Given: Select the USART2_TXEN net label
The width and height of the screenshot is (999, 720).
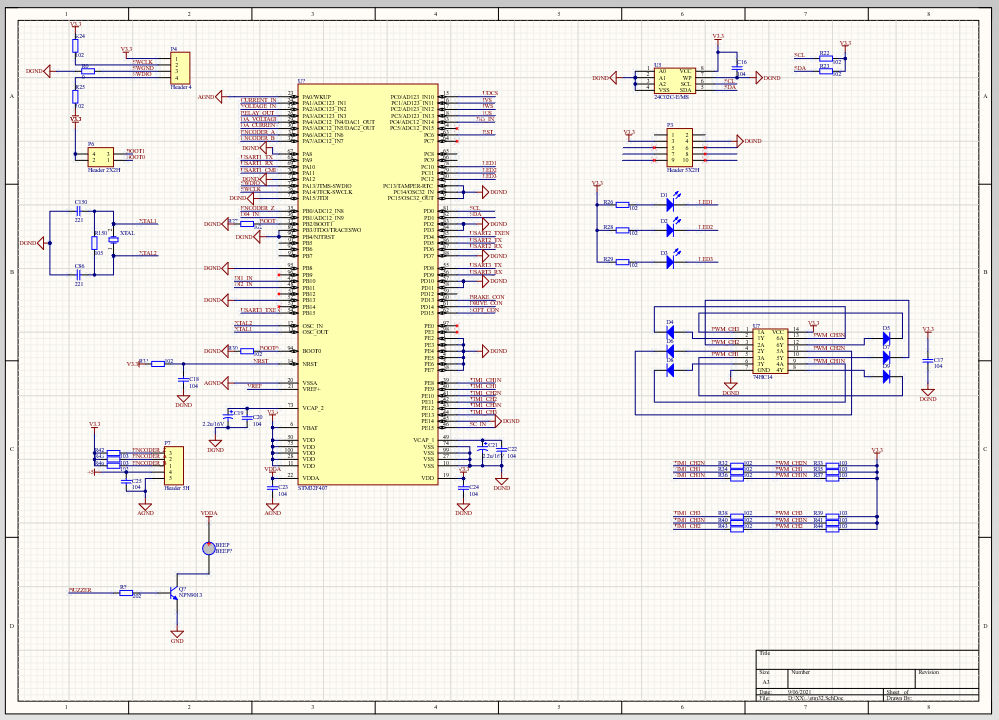Looking at the screenshot, I should point(490,233).
